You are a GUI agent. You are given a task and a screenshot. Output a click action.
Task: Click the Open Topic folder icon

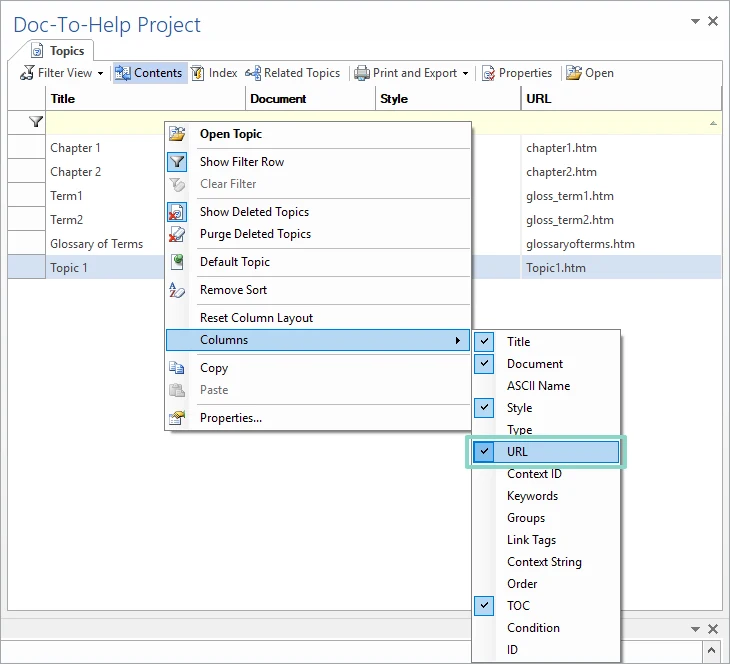[177, 134]
